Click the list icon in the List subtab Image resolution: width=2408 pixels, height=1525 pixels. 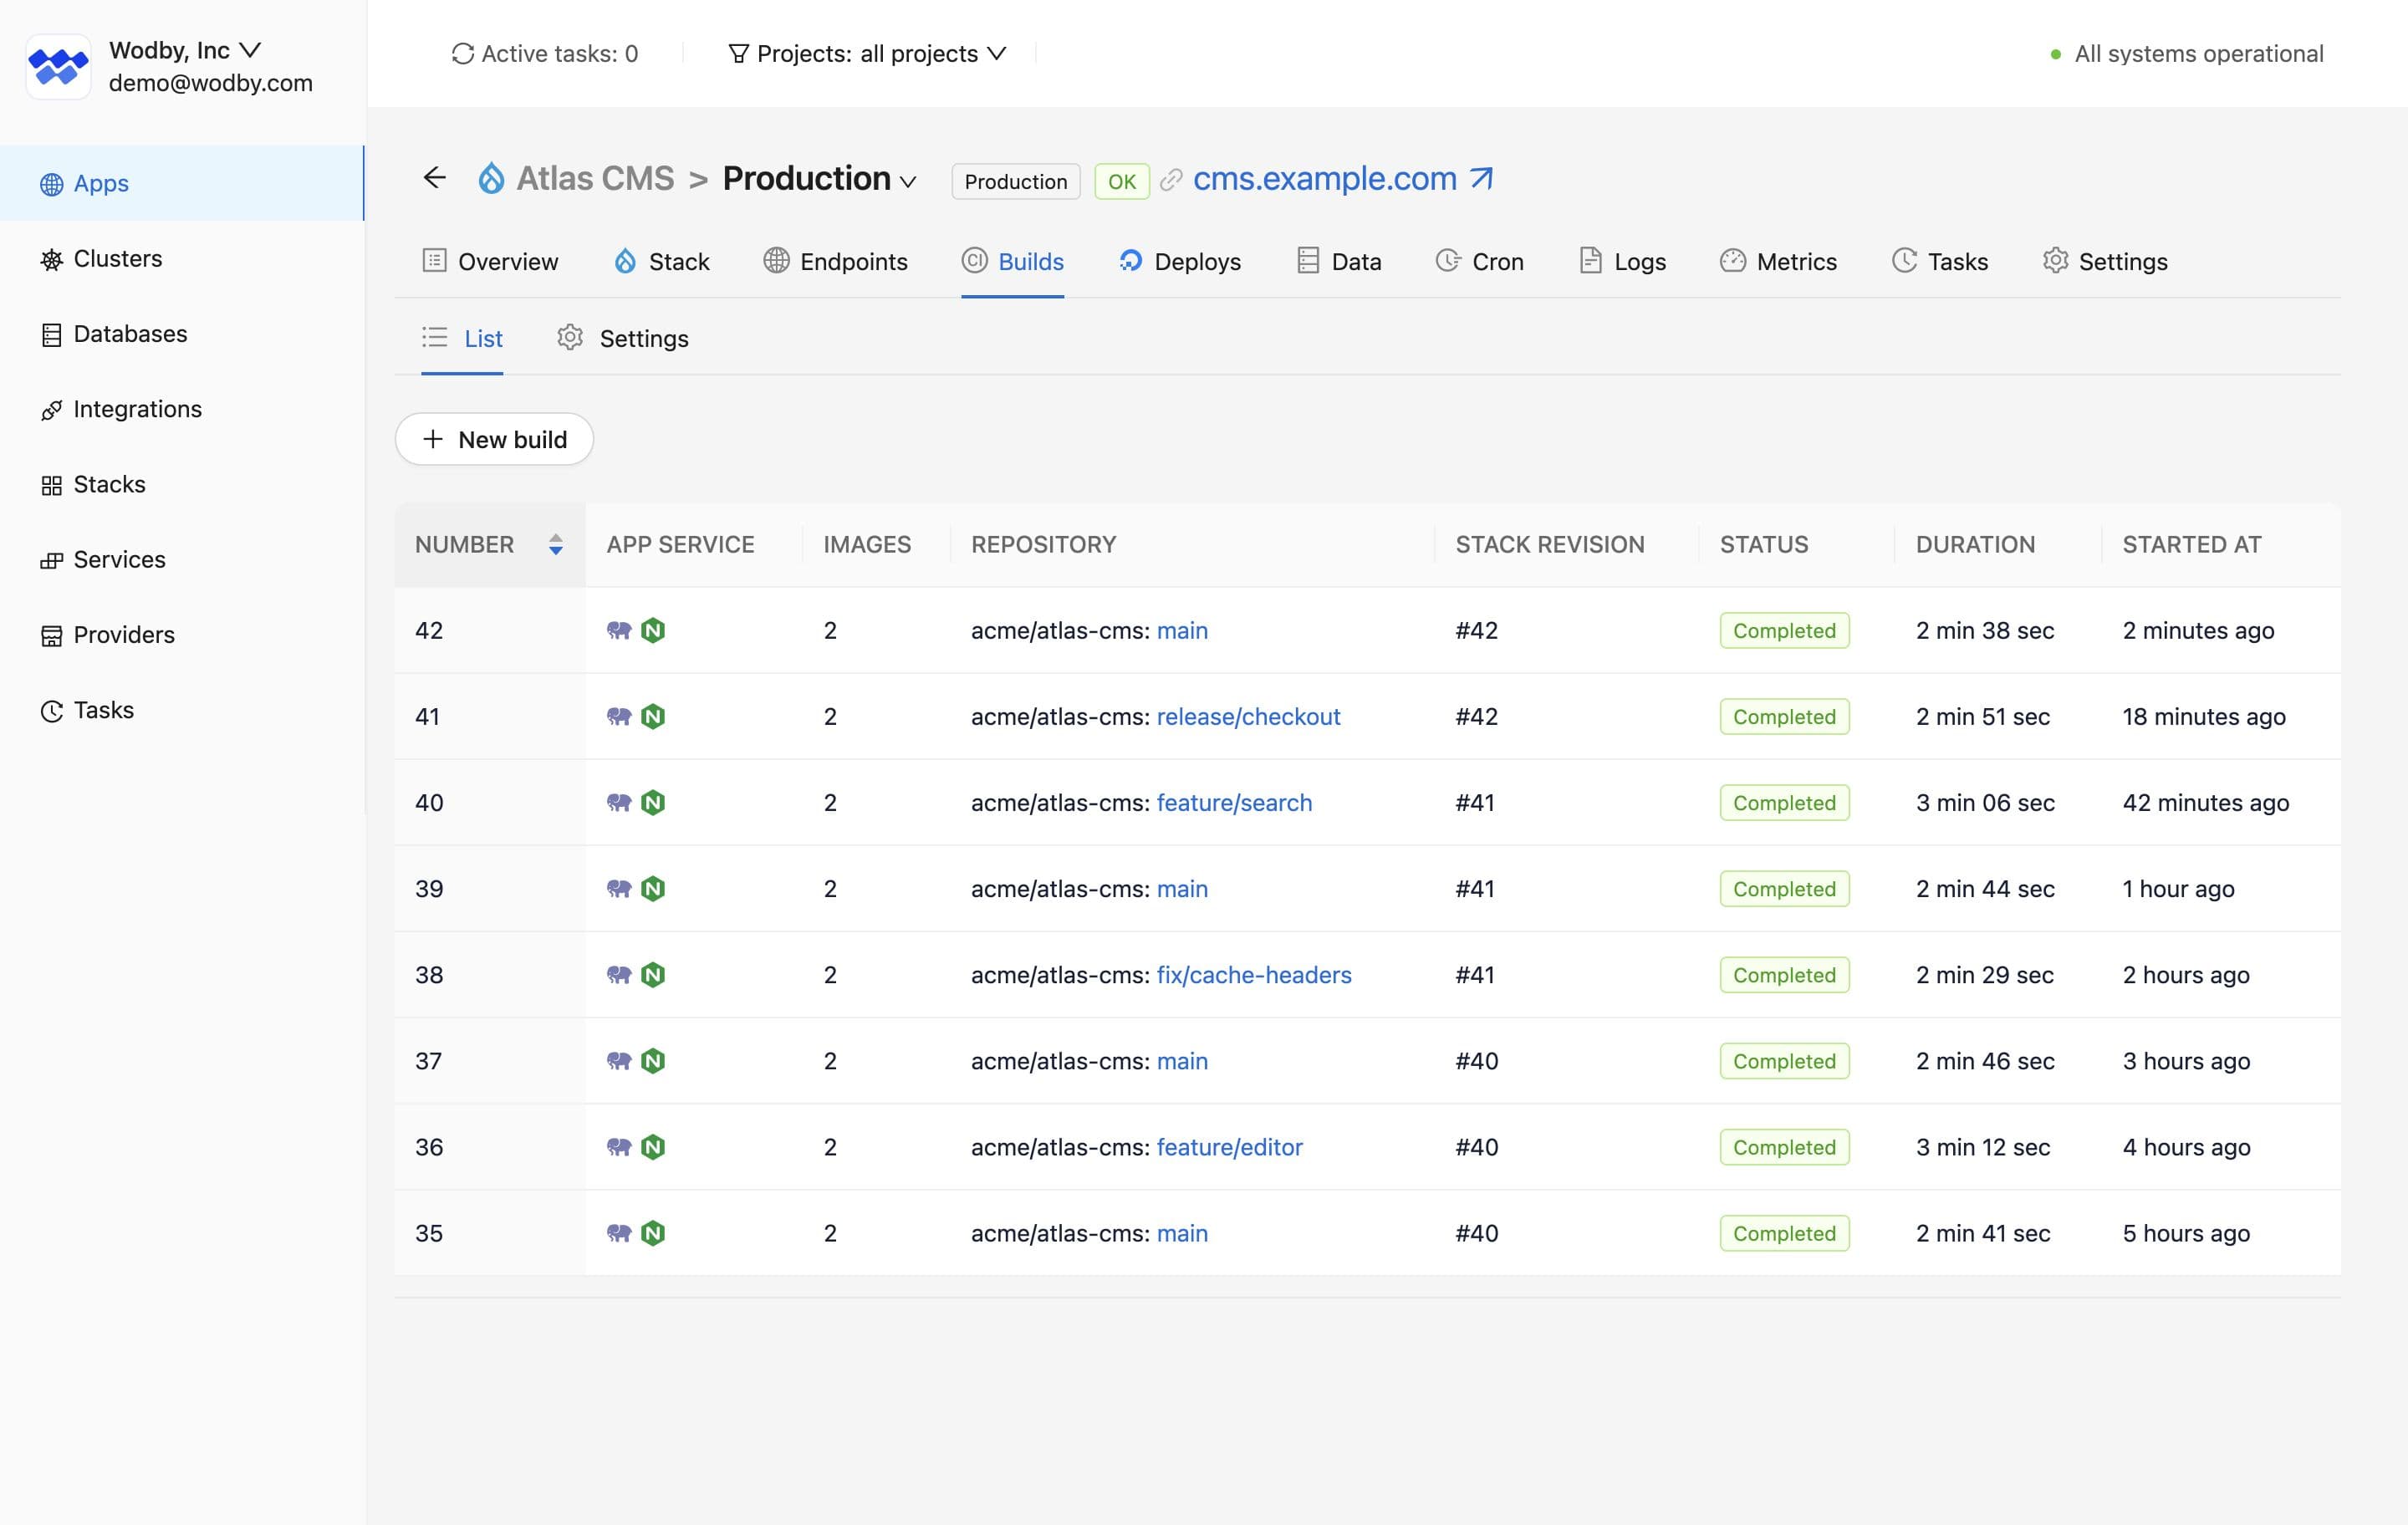434,338
